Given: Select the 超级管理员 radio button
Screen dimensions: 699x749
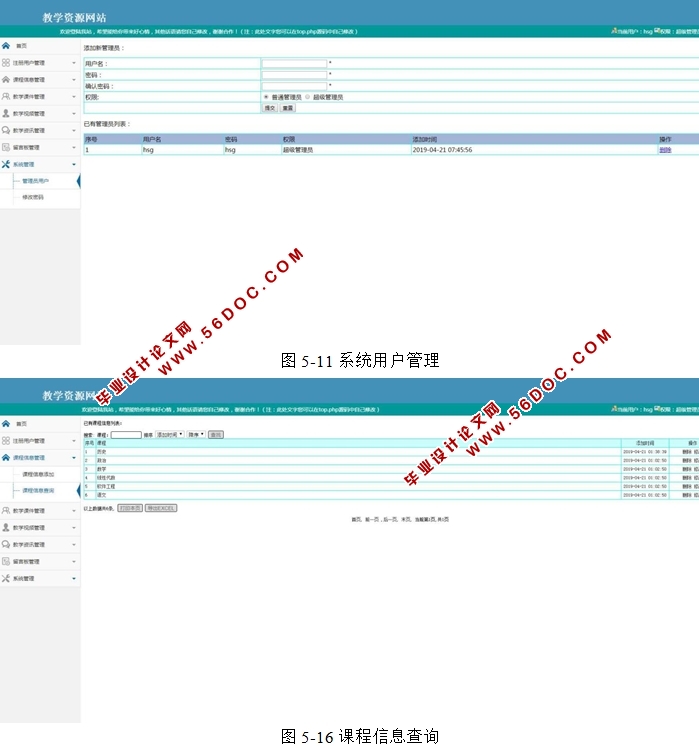Looking at the screenshot, I should (x=308, y=97).
